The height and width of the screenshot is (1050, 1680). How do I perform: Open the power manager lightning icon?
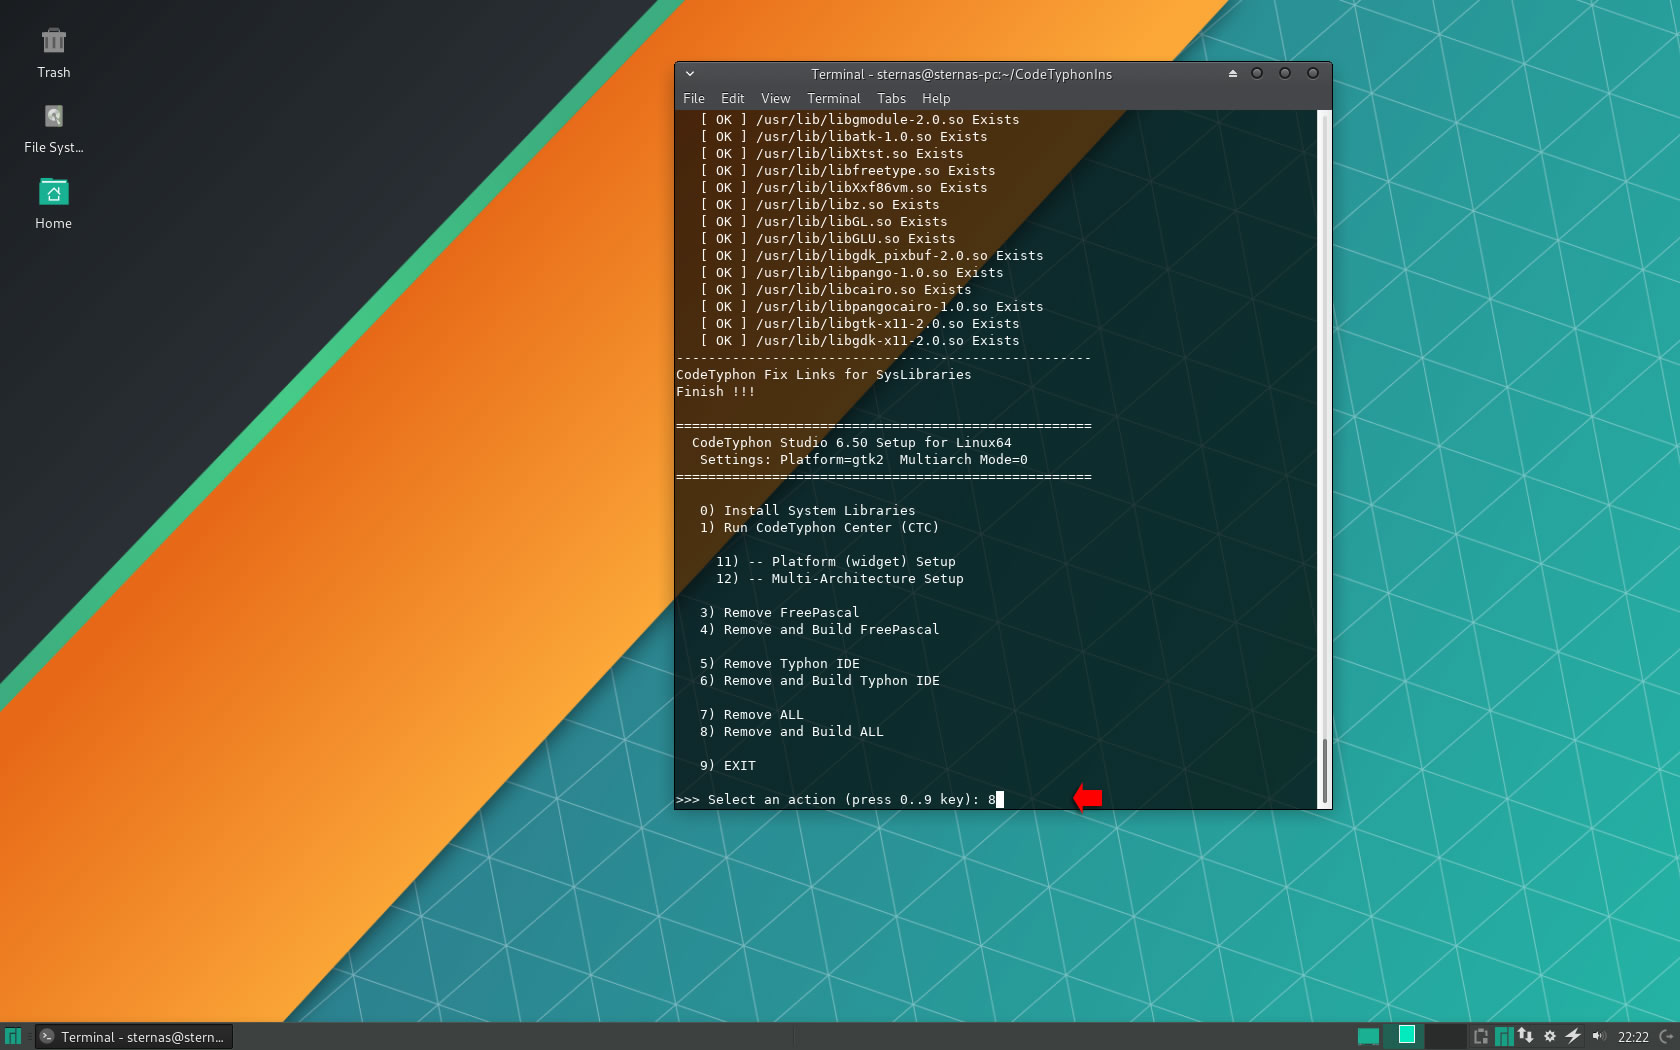coord(1573,1037)
